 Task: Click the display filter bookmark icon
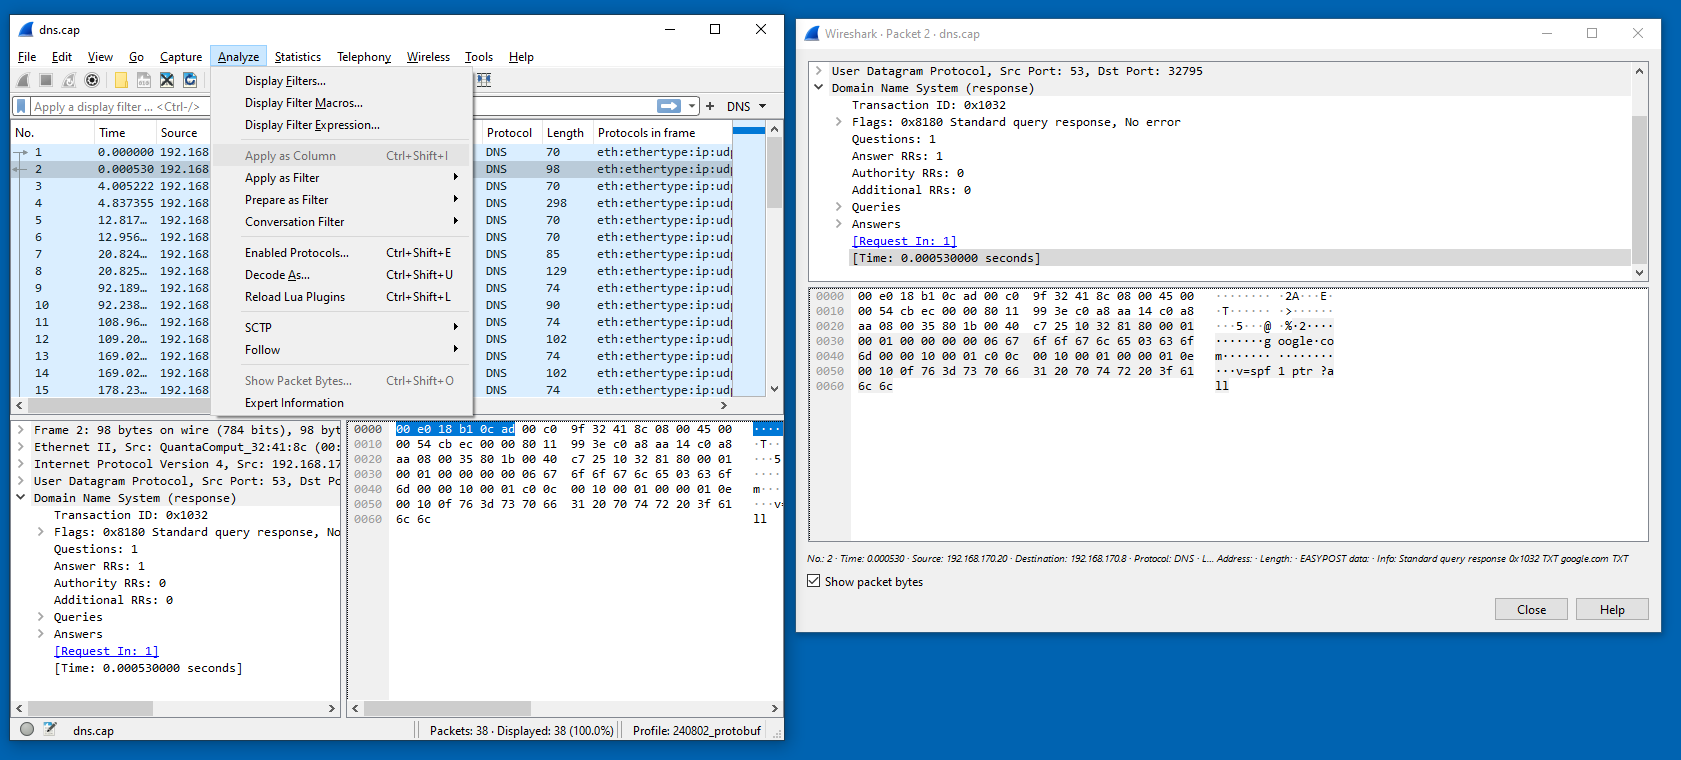coord(21,106)
